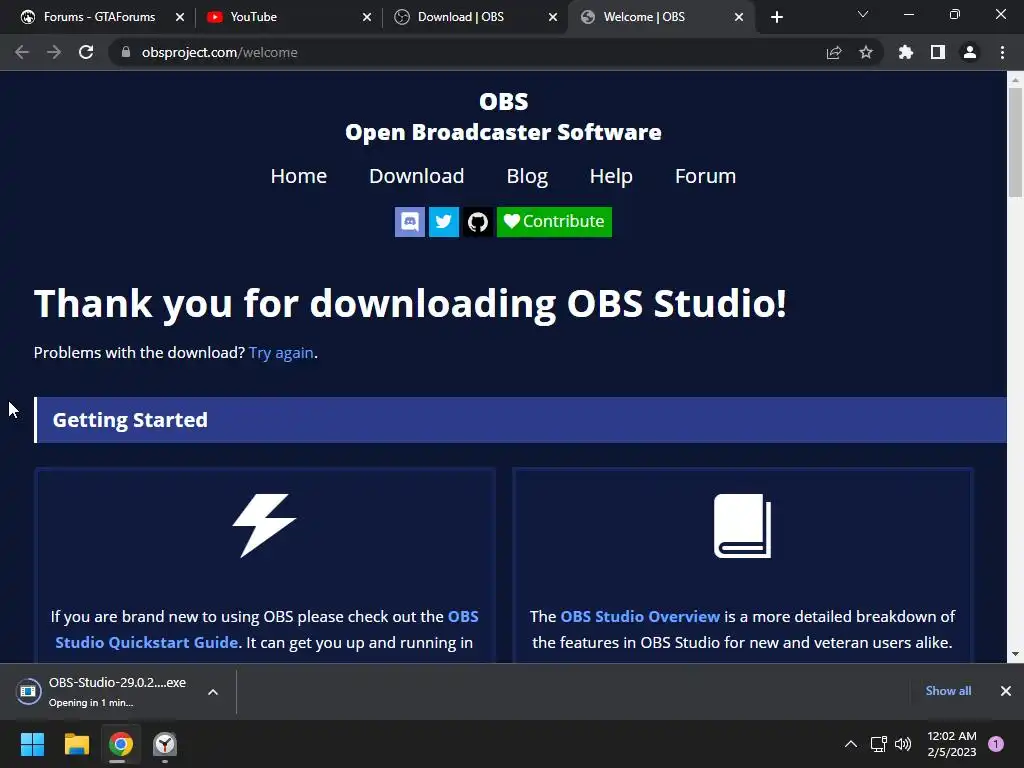Click the Thank you for downloading heading

click(x=410, y=304)
